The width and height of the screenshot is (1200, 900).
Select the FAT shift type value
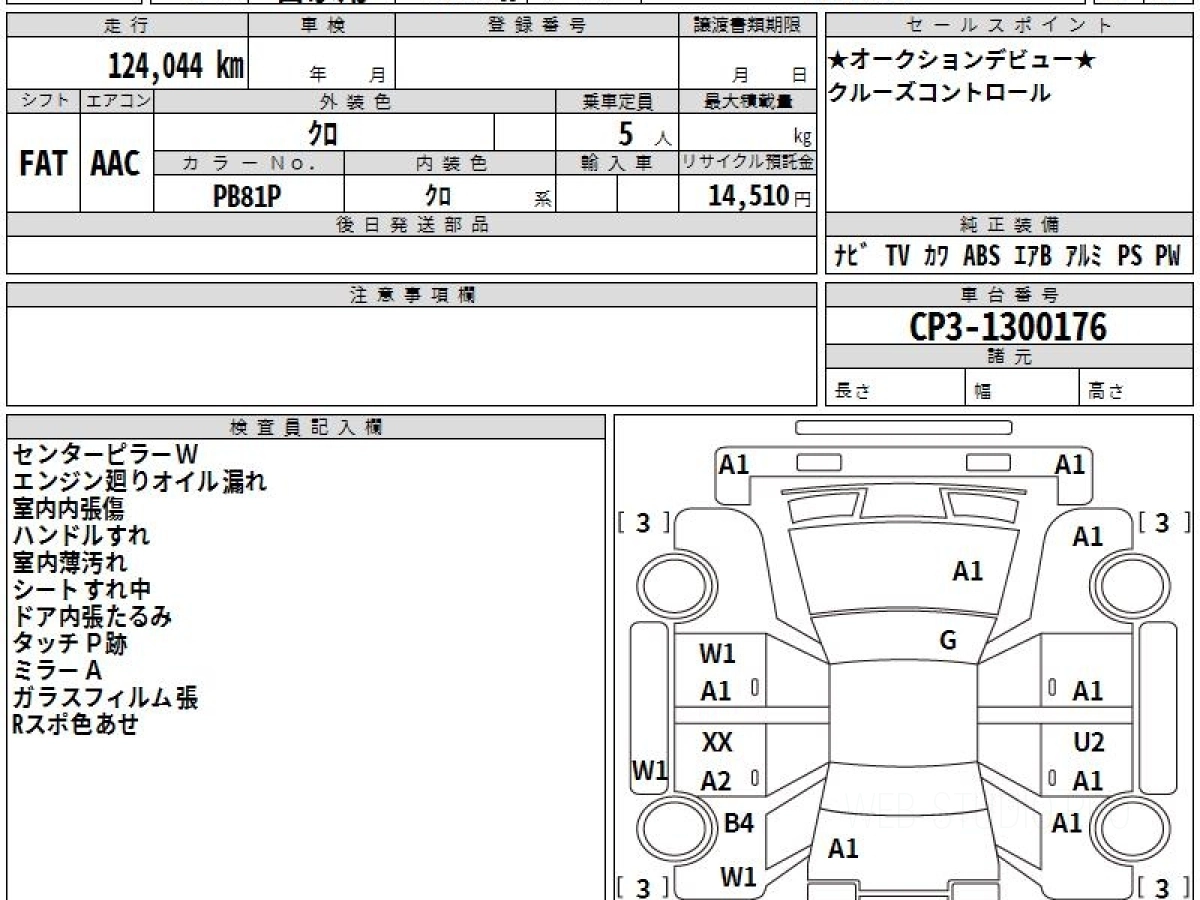(43, 163)
